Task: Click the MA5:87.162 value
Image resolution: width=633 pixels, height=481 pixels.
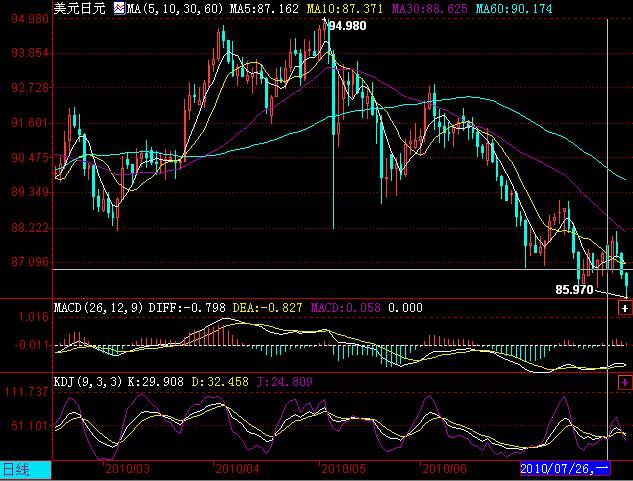Action: pyautogui.click(x=264, y=8)
